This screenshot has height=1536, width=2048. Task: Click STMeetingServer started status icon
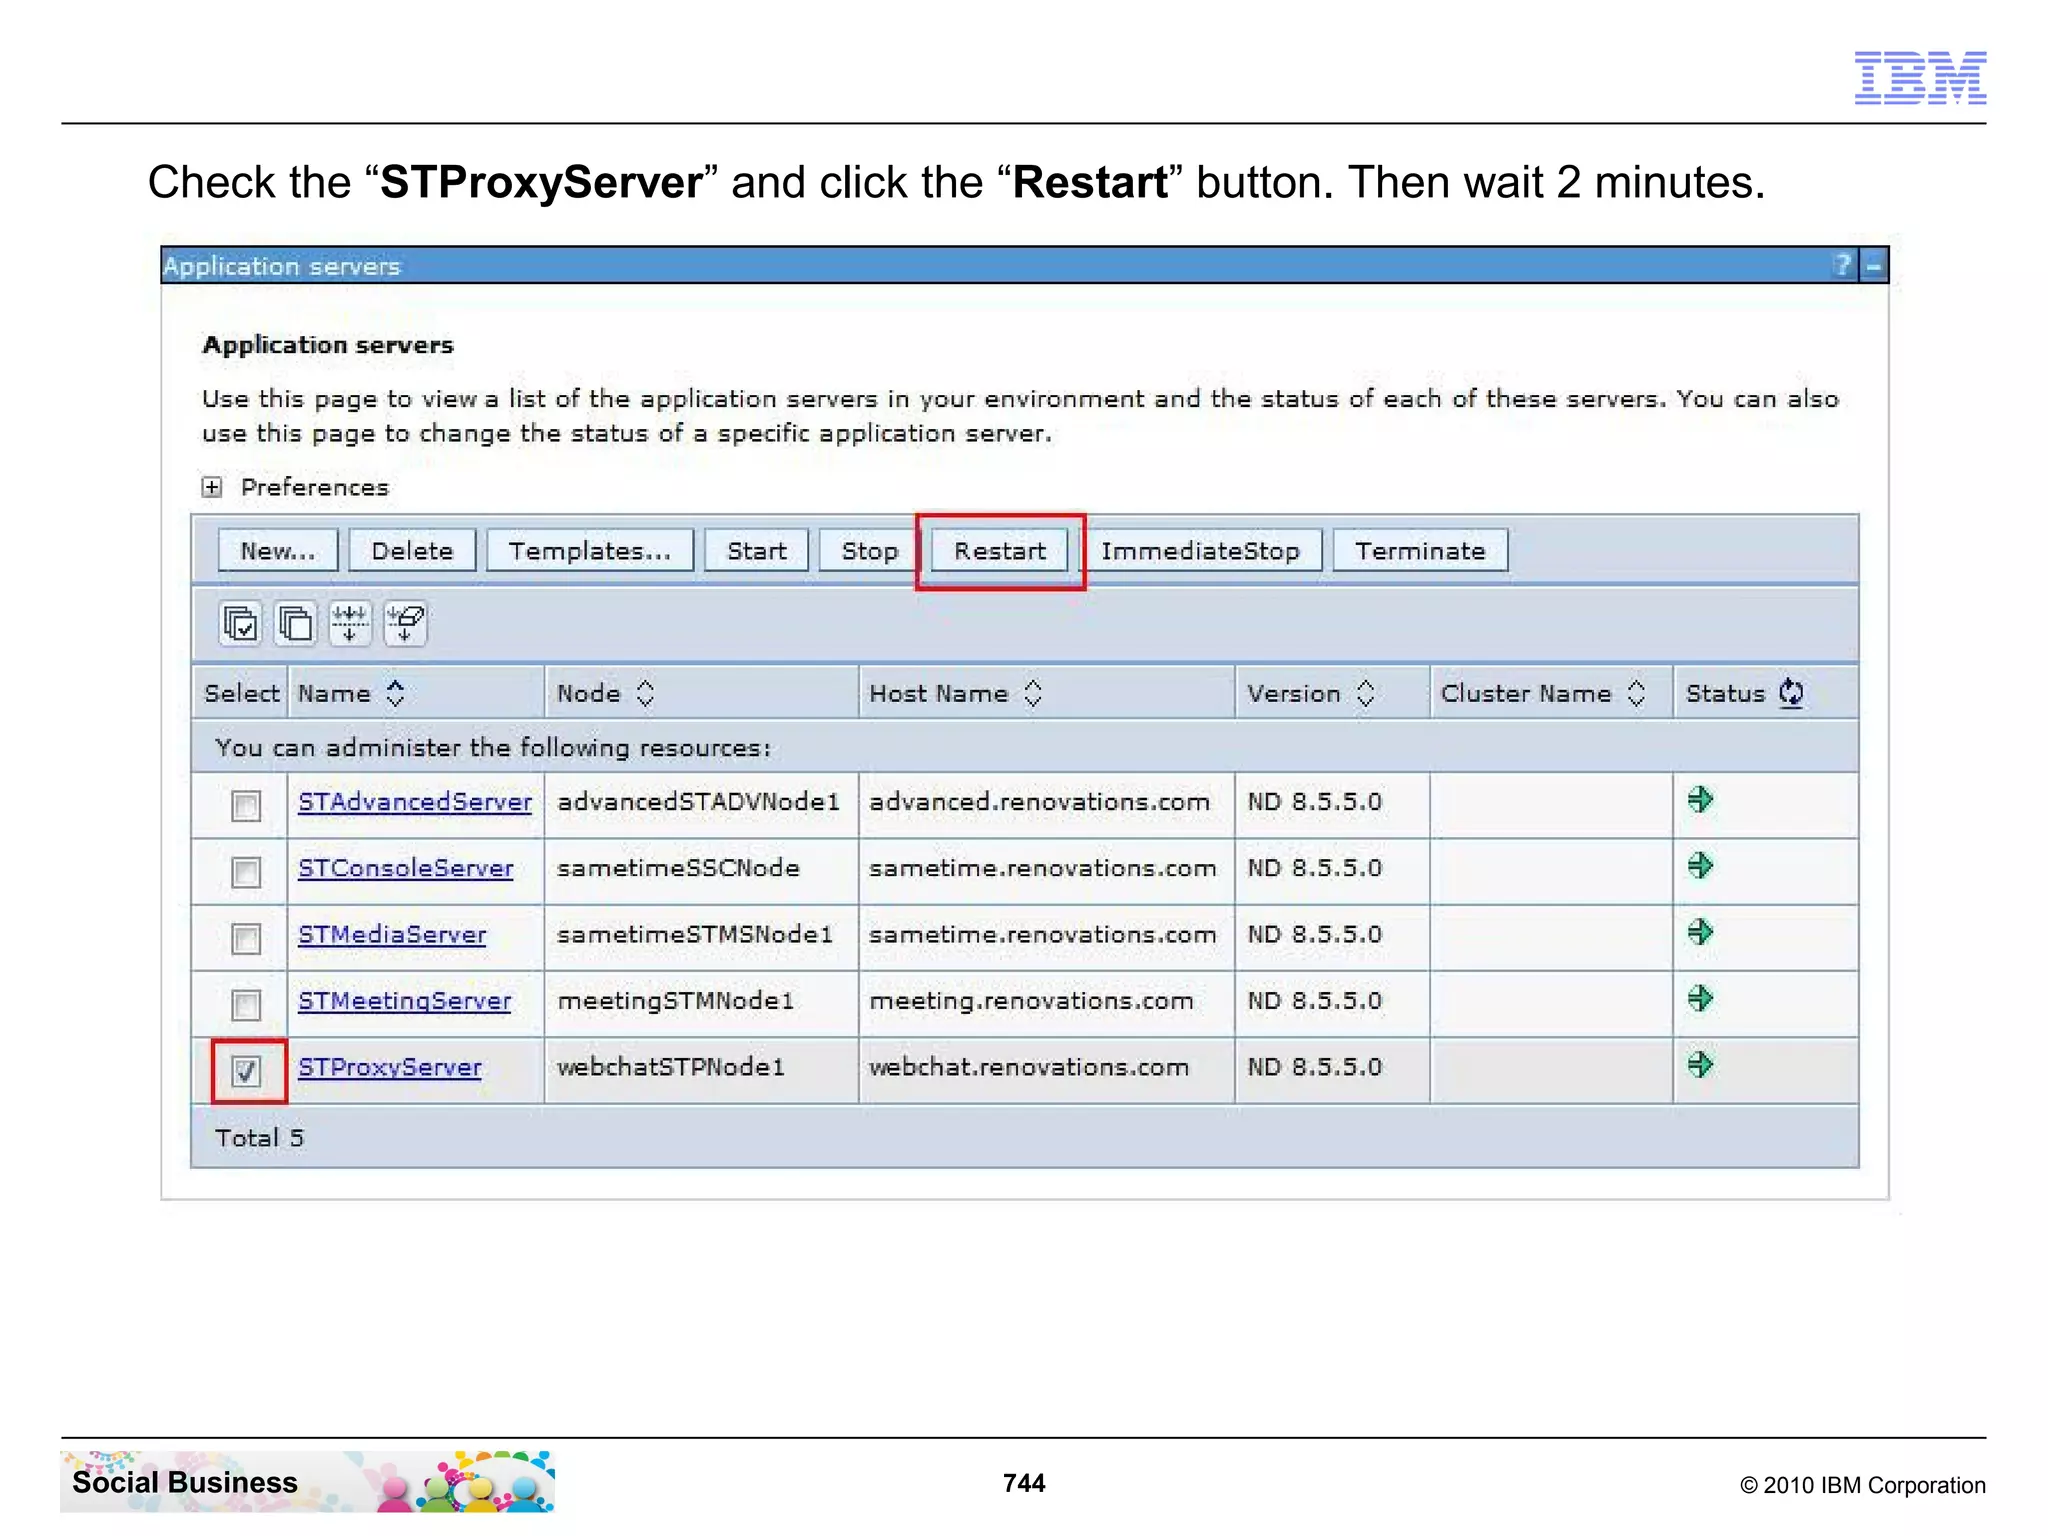click(1700, 999)
